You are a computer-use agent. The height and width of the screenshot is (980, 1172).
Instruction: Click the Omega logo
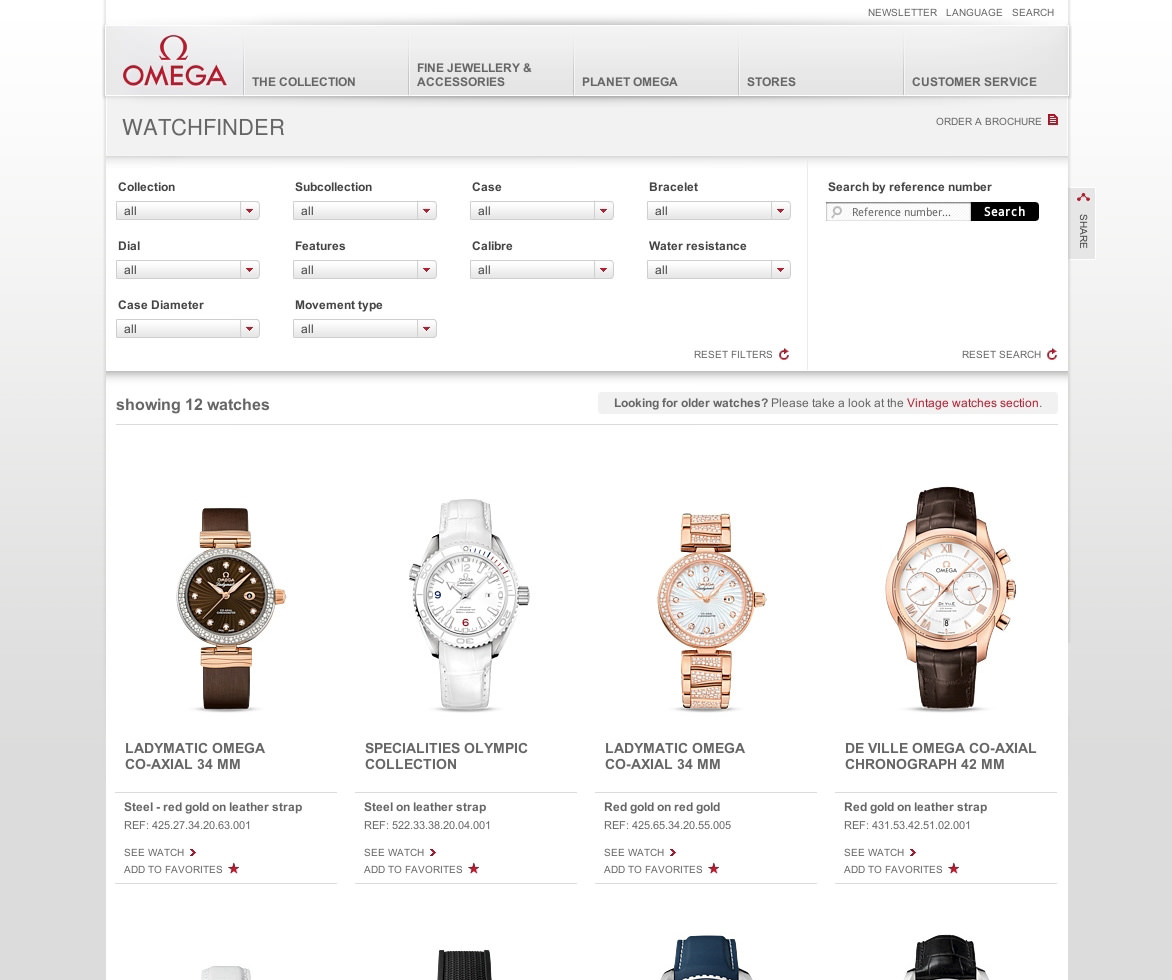click(174, 61)
